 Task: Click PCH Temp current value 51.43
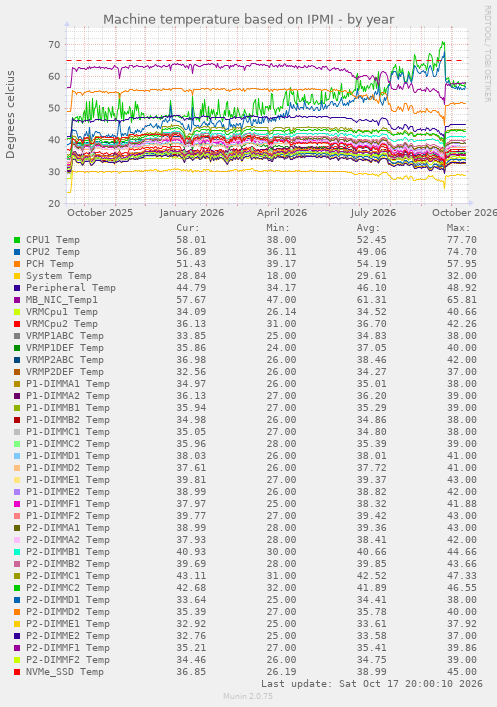tap(191, 264)
